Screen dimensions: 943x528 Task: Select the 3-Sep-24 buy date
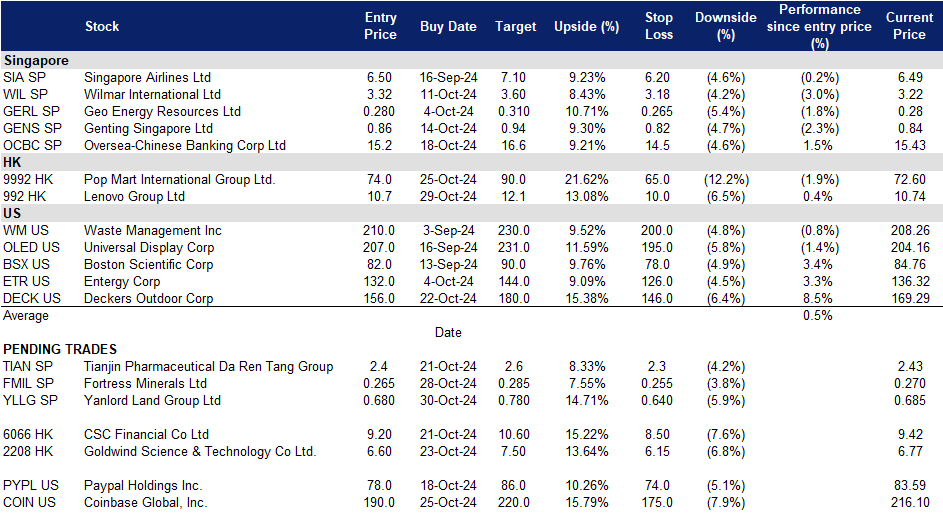tap(448, 231)
